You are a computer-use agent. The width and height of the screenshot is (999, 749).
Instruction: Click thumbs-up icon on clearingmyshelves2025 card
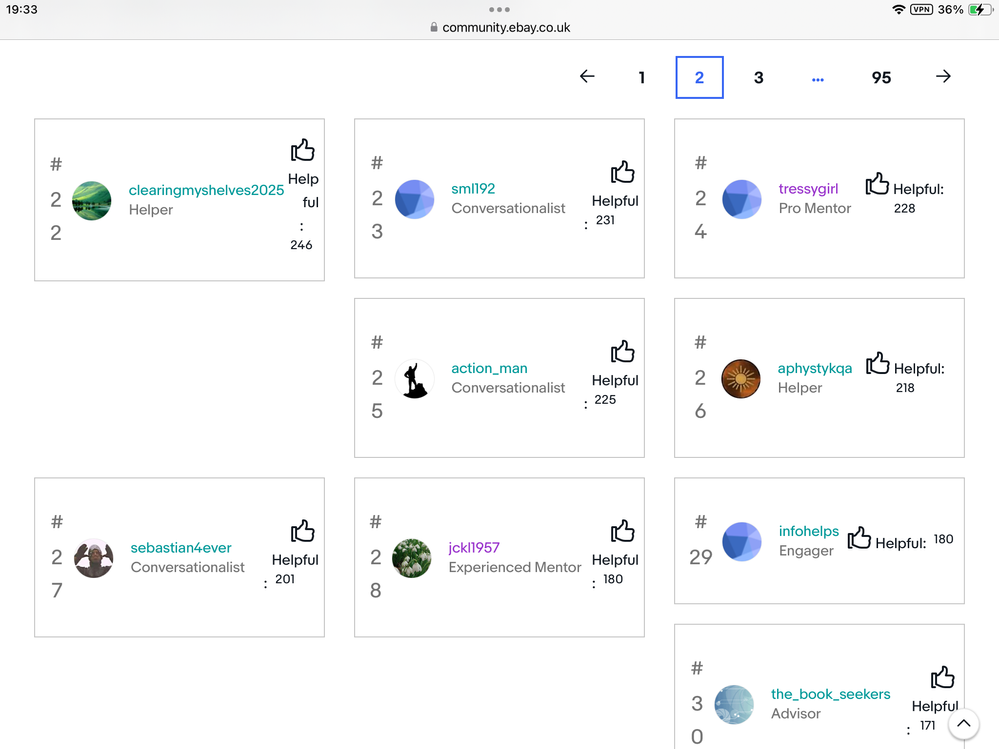pos(302,150)
